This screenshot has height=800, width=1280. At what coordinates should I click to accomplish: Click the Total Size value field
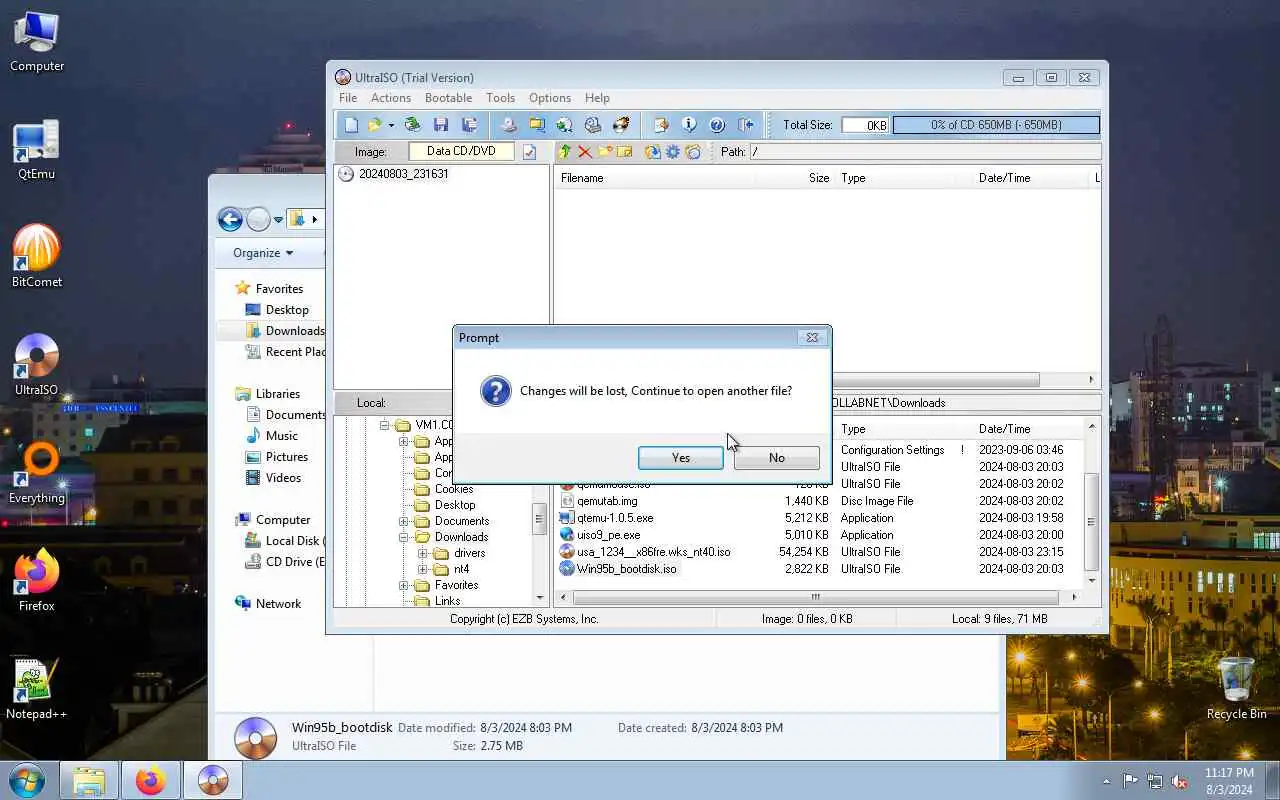coord(865,125)
